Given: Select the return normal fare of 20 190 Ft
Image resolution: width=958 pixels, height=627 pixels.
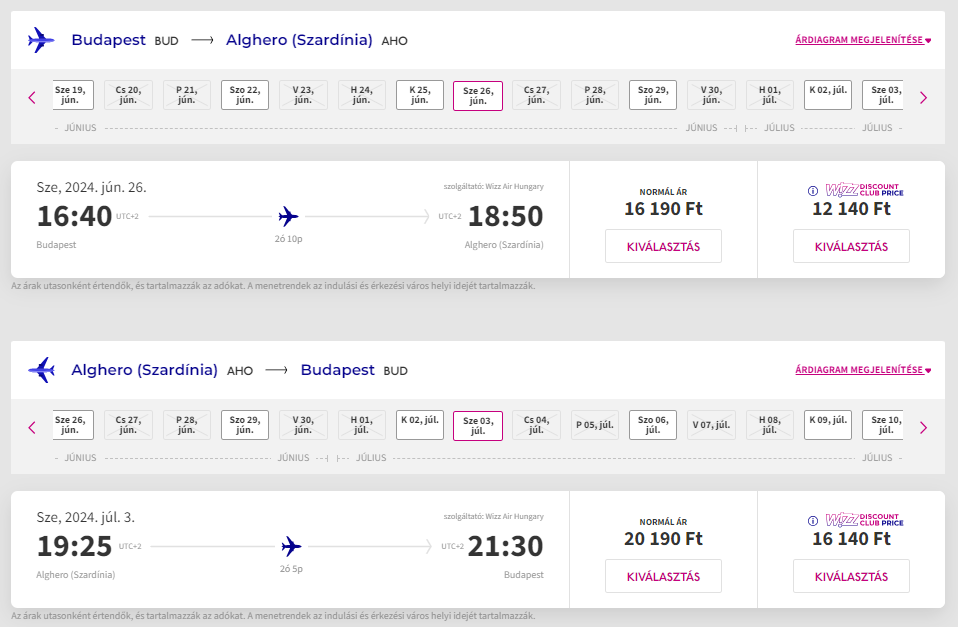Looking at the screenshot, I should 663,576.
